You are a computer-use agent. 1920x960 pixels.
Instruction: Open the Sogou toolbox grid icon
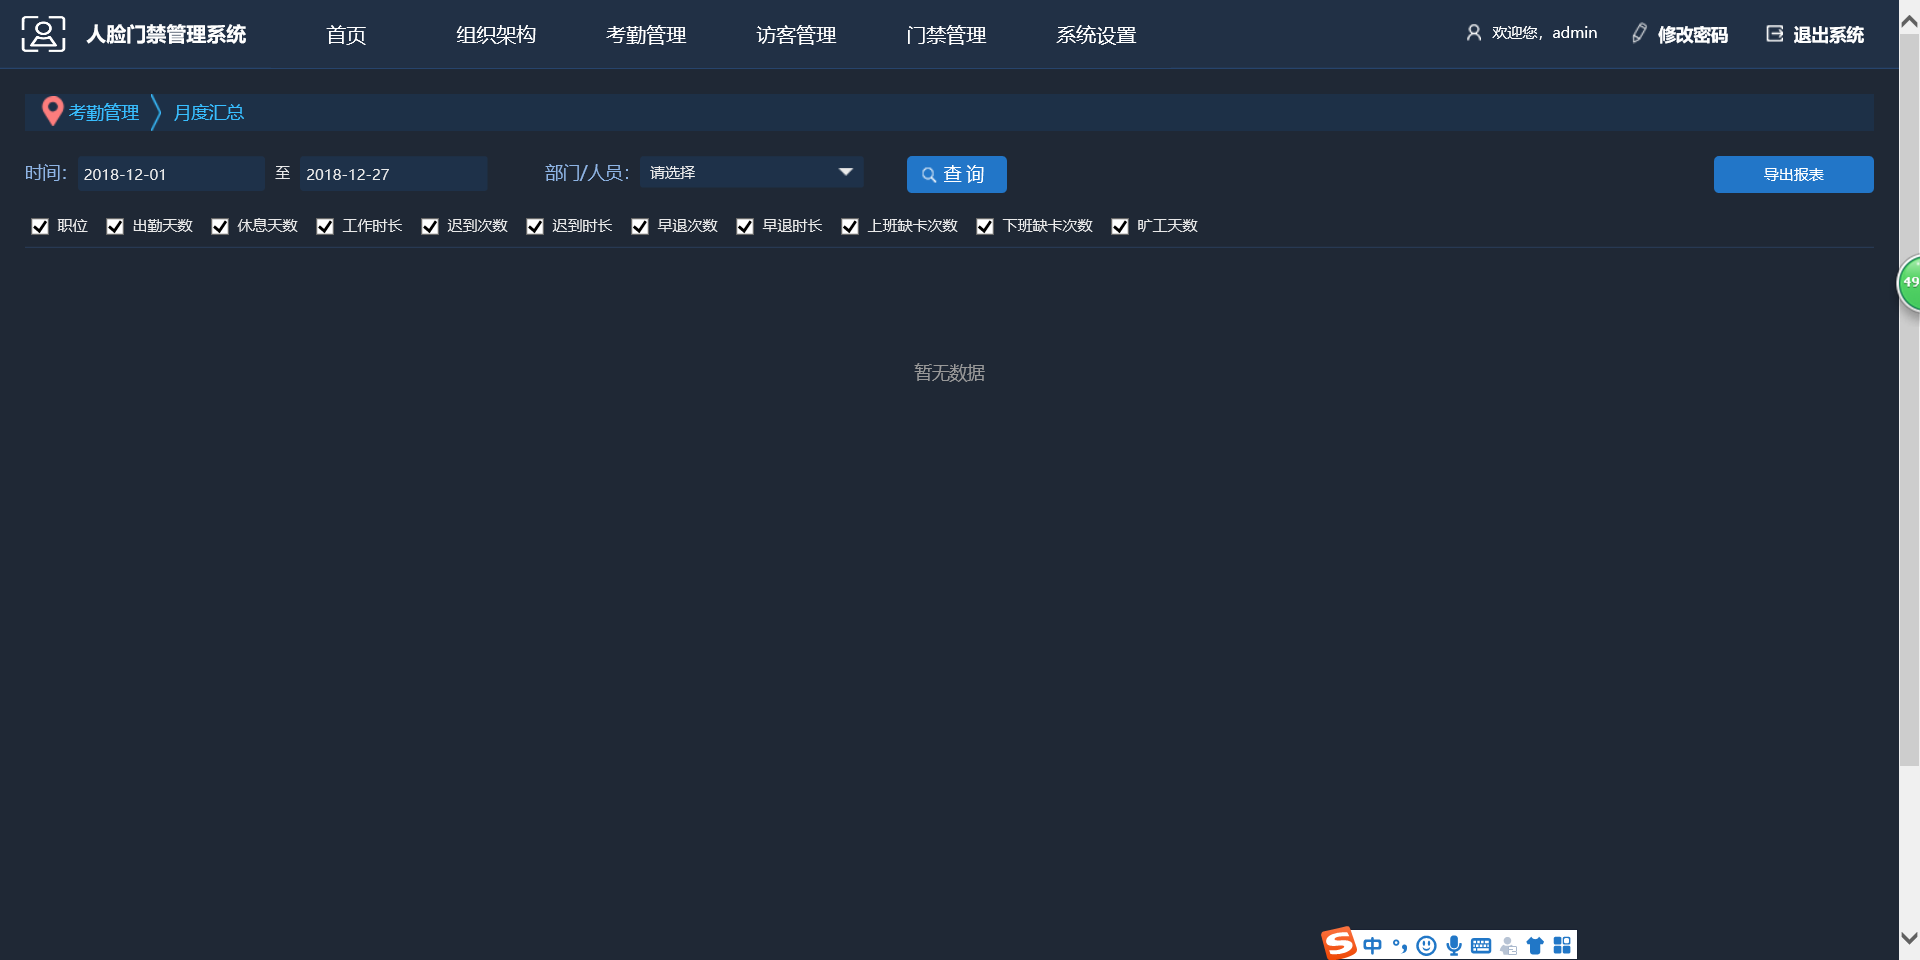[1562, 946]
